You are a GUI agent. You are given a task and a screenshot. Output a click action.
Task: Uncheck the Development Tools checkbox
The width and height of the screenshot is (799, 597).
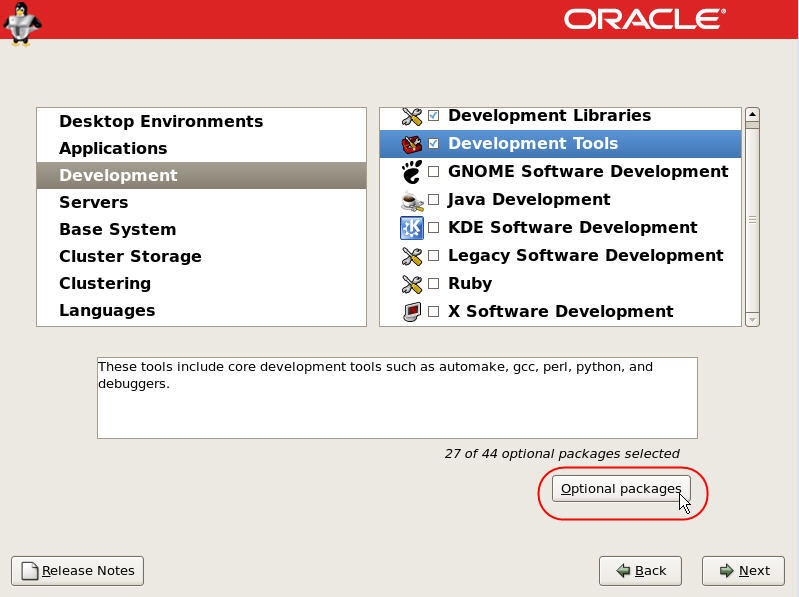coord(434,144)
